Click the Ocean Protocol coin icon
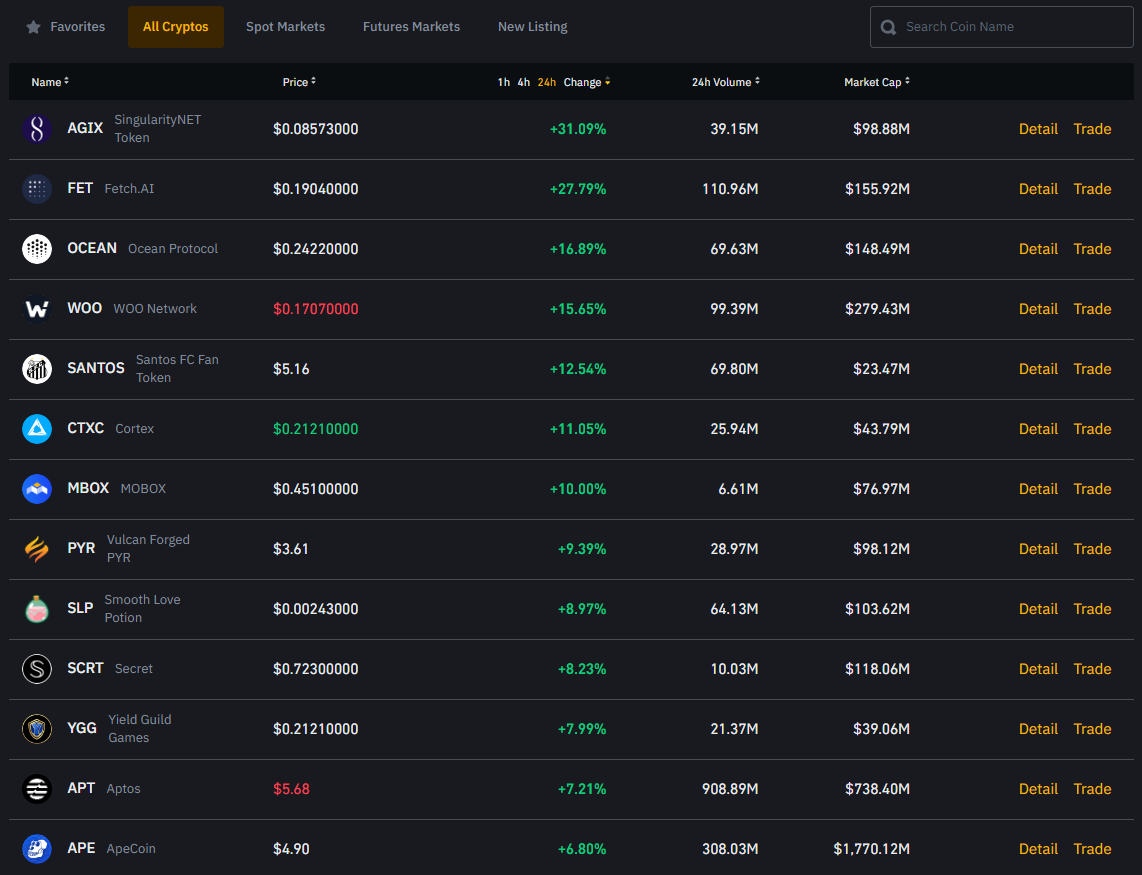Screen dimensions: 1142x875 pyautogui.click(x=37, y=249)
